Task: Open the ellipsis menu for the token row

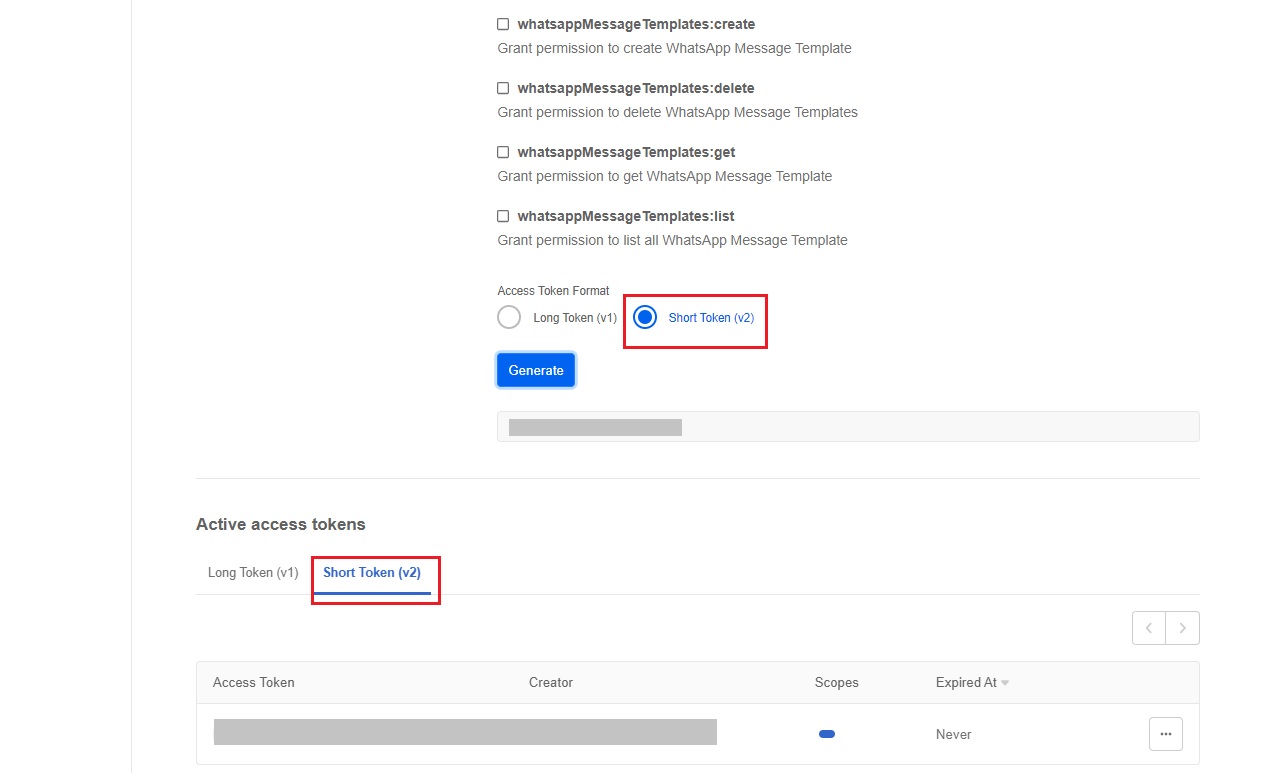Action: 1165,734
